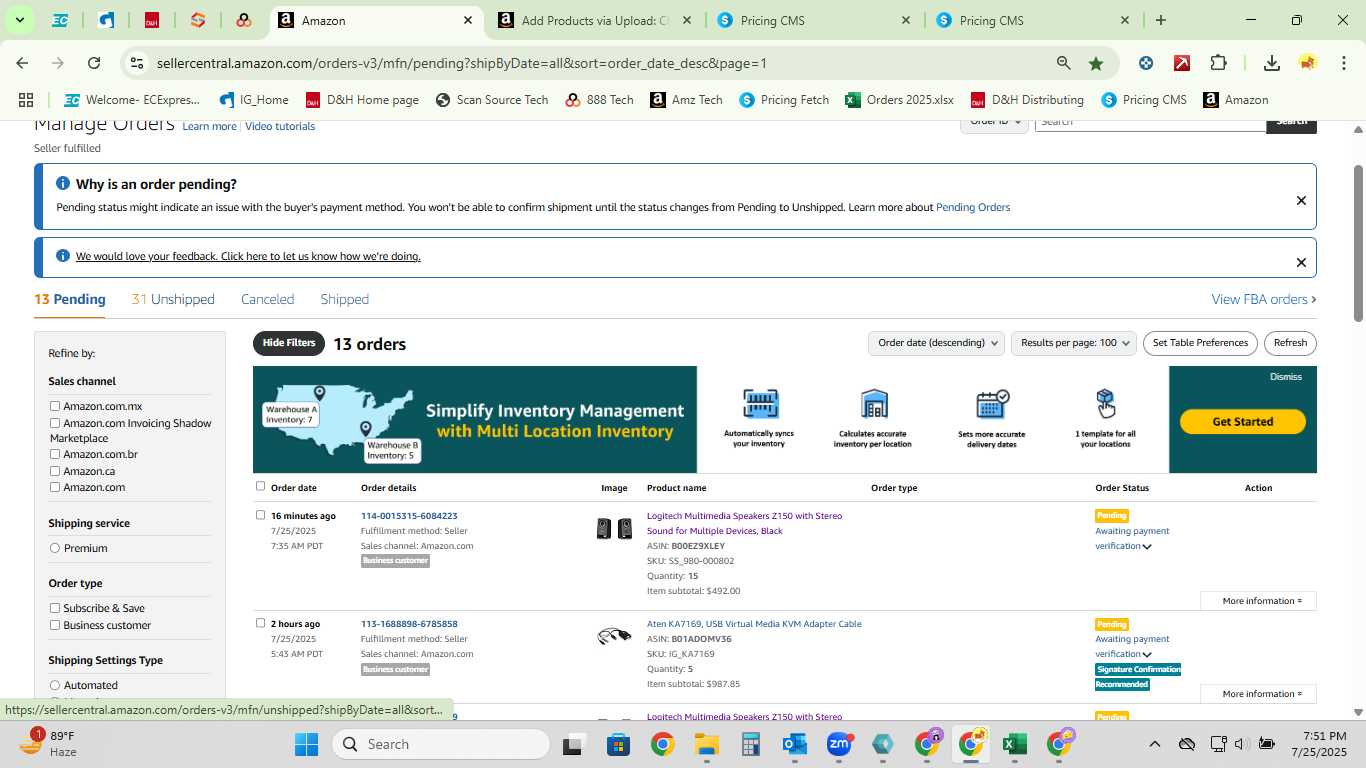Bookmark star icon in address bar
The width and height of the screenshot is (1366, 768).
(1096, 63)
